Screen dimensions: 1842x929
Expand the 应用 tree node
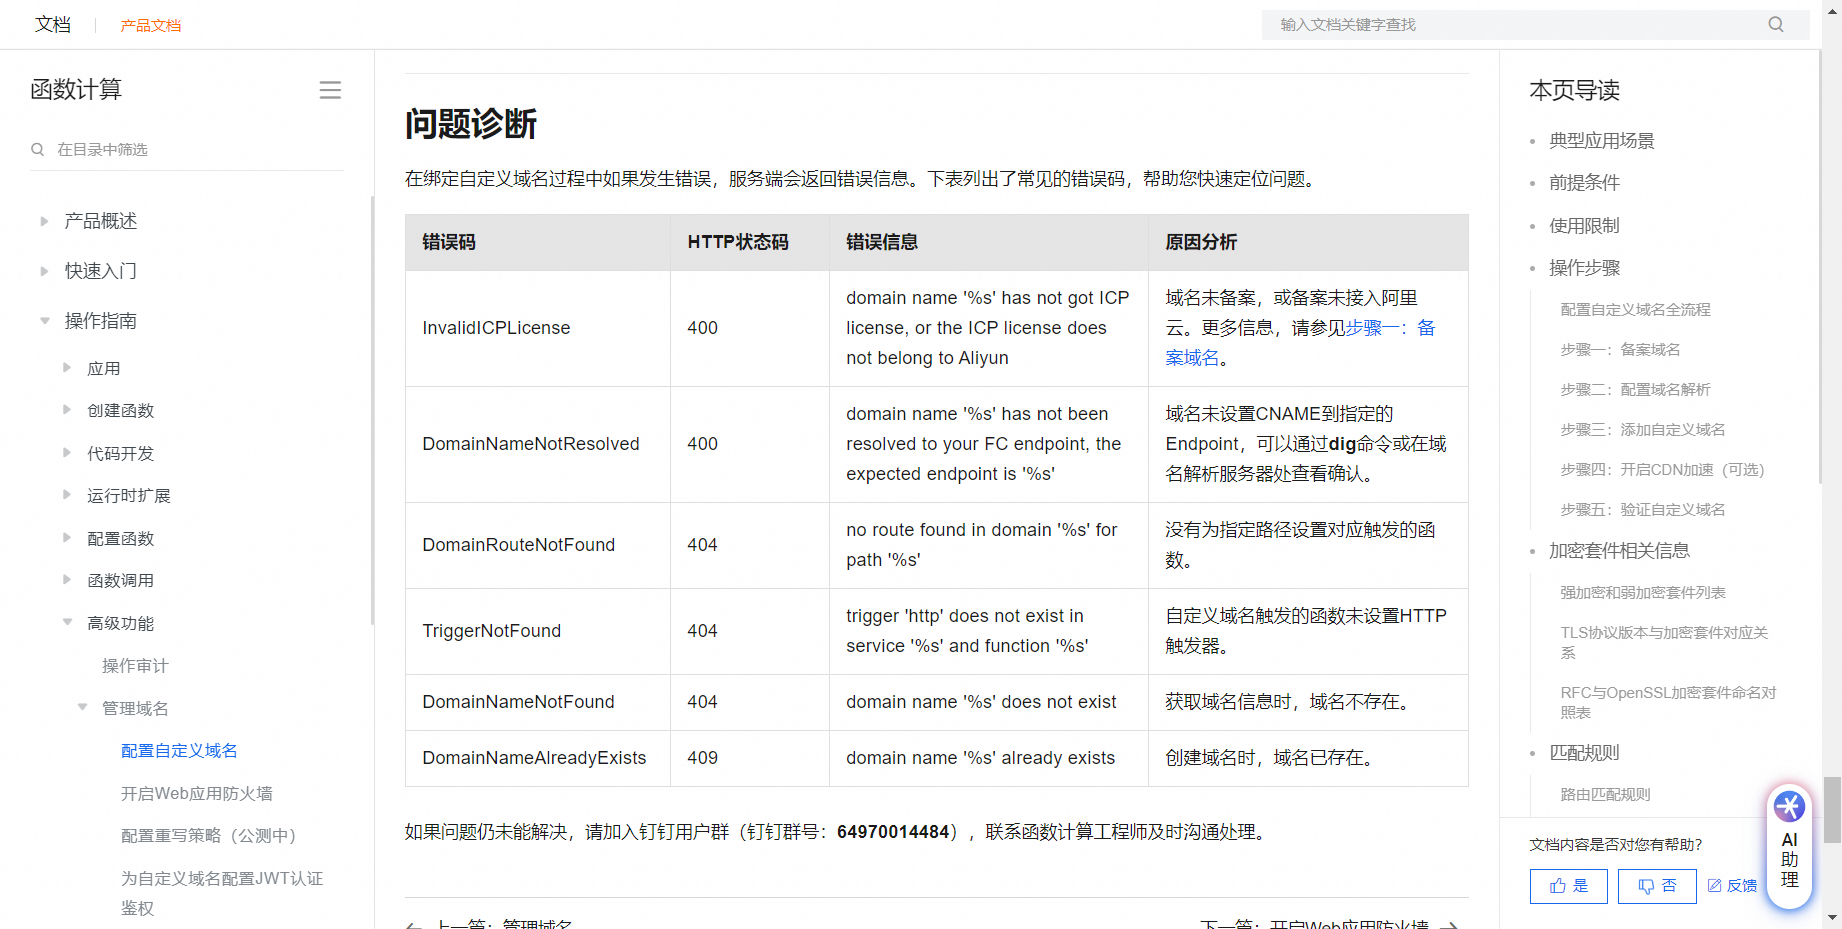67,368
